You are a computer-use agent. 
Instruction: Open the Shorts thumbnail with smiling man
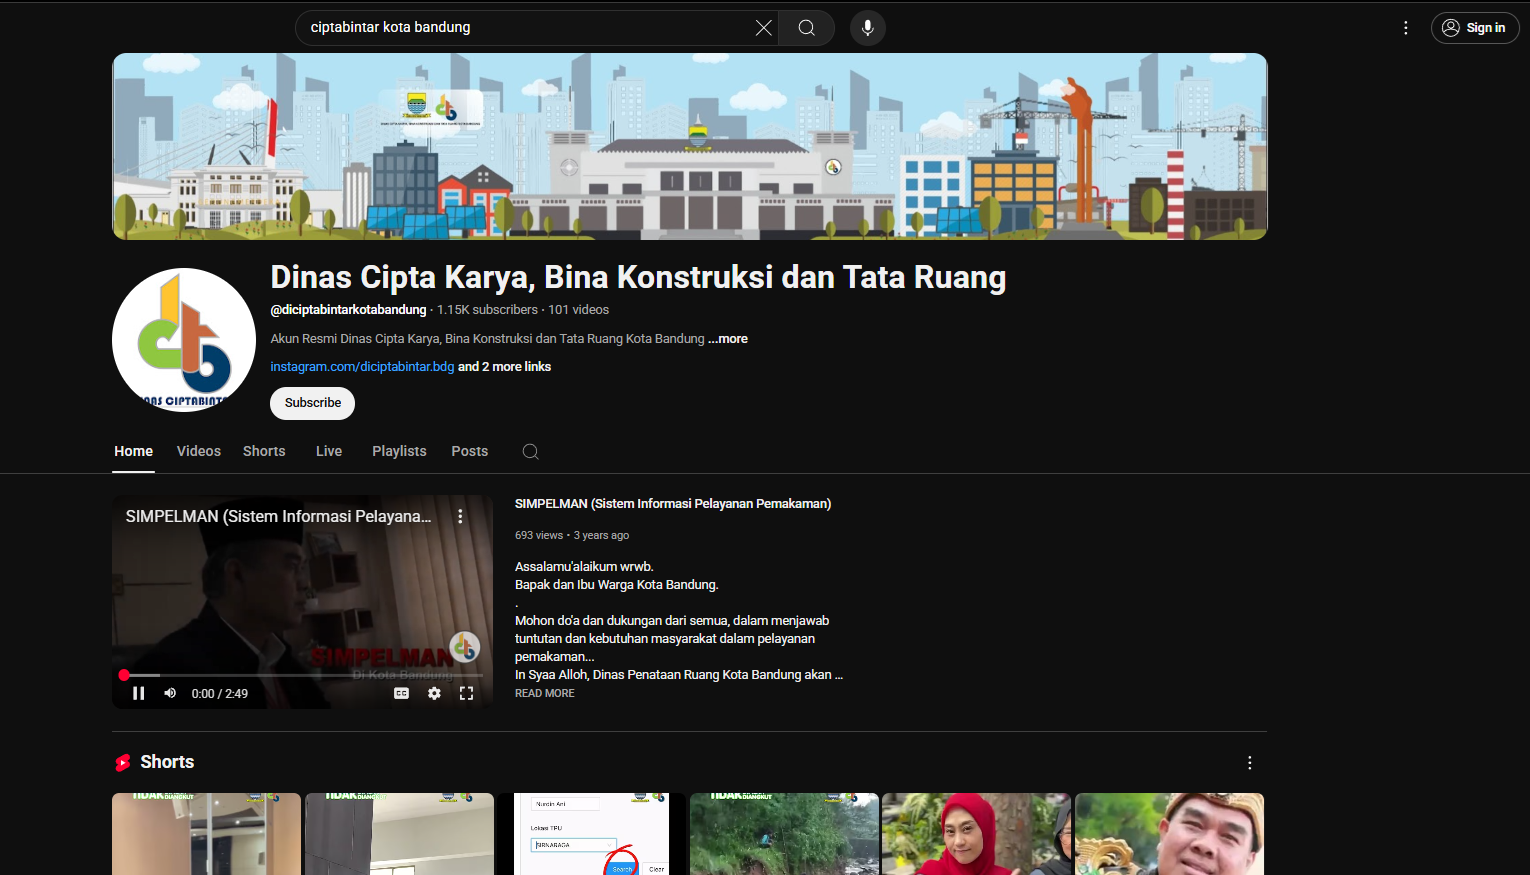click(x=1170, y=834)
